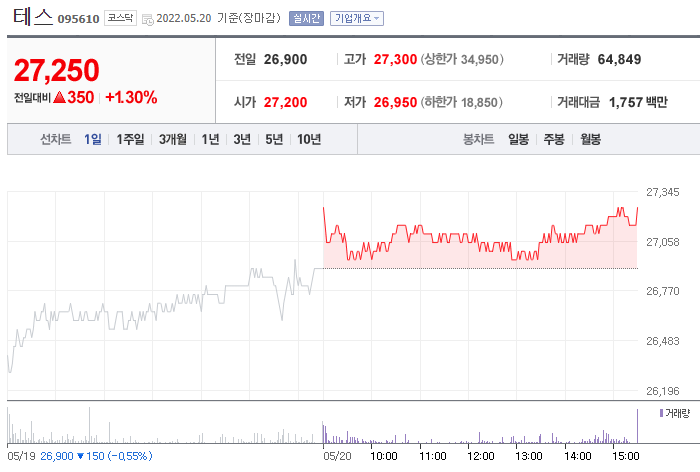Click the 05/19 date label on time axis
Screen dimensions: 700x472
point(21,456)
